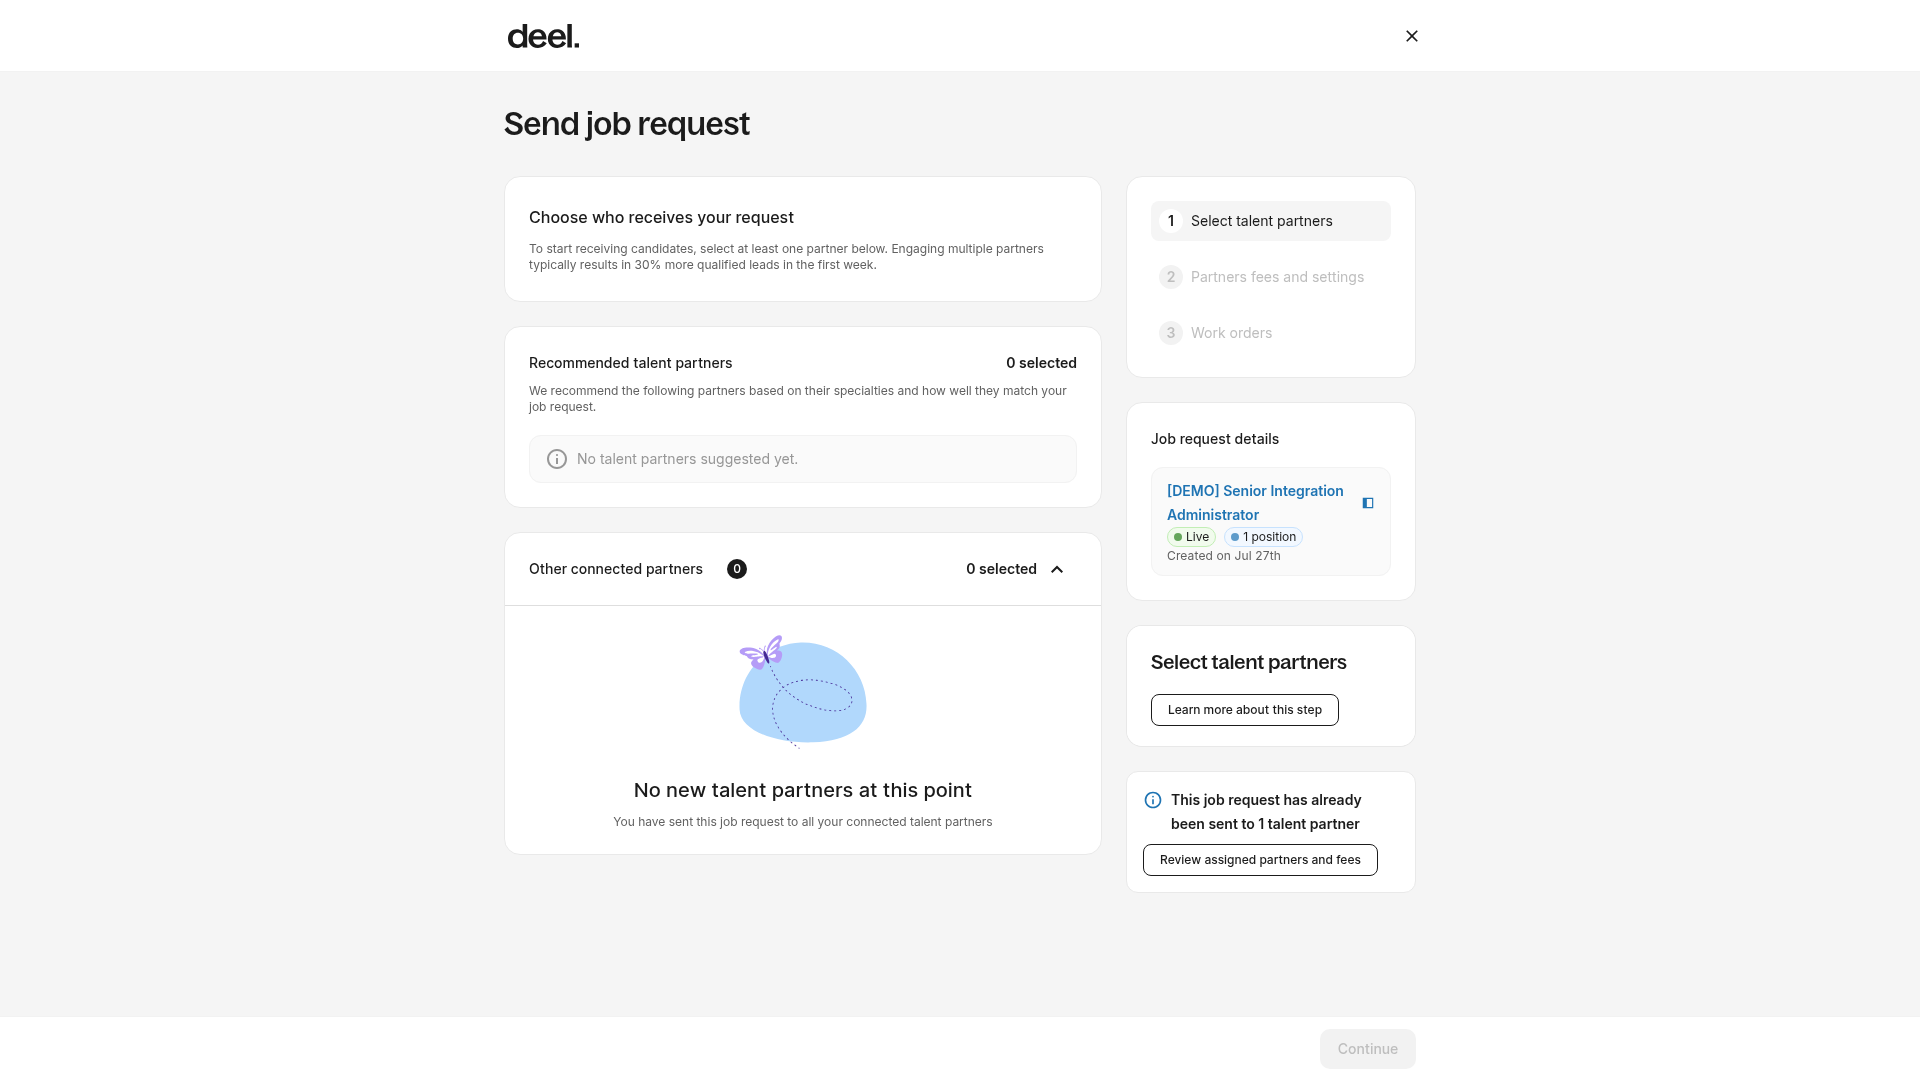Click the deel logo
This screenshot has height=1080, width=1920.
click(x=543, y=36)
